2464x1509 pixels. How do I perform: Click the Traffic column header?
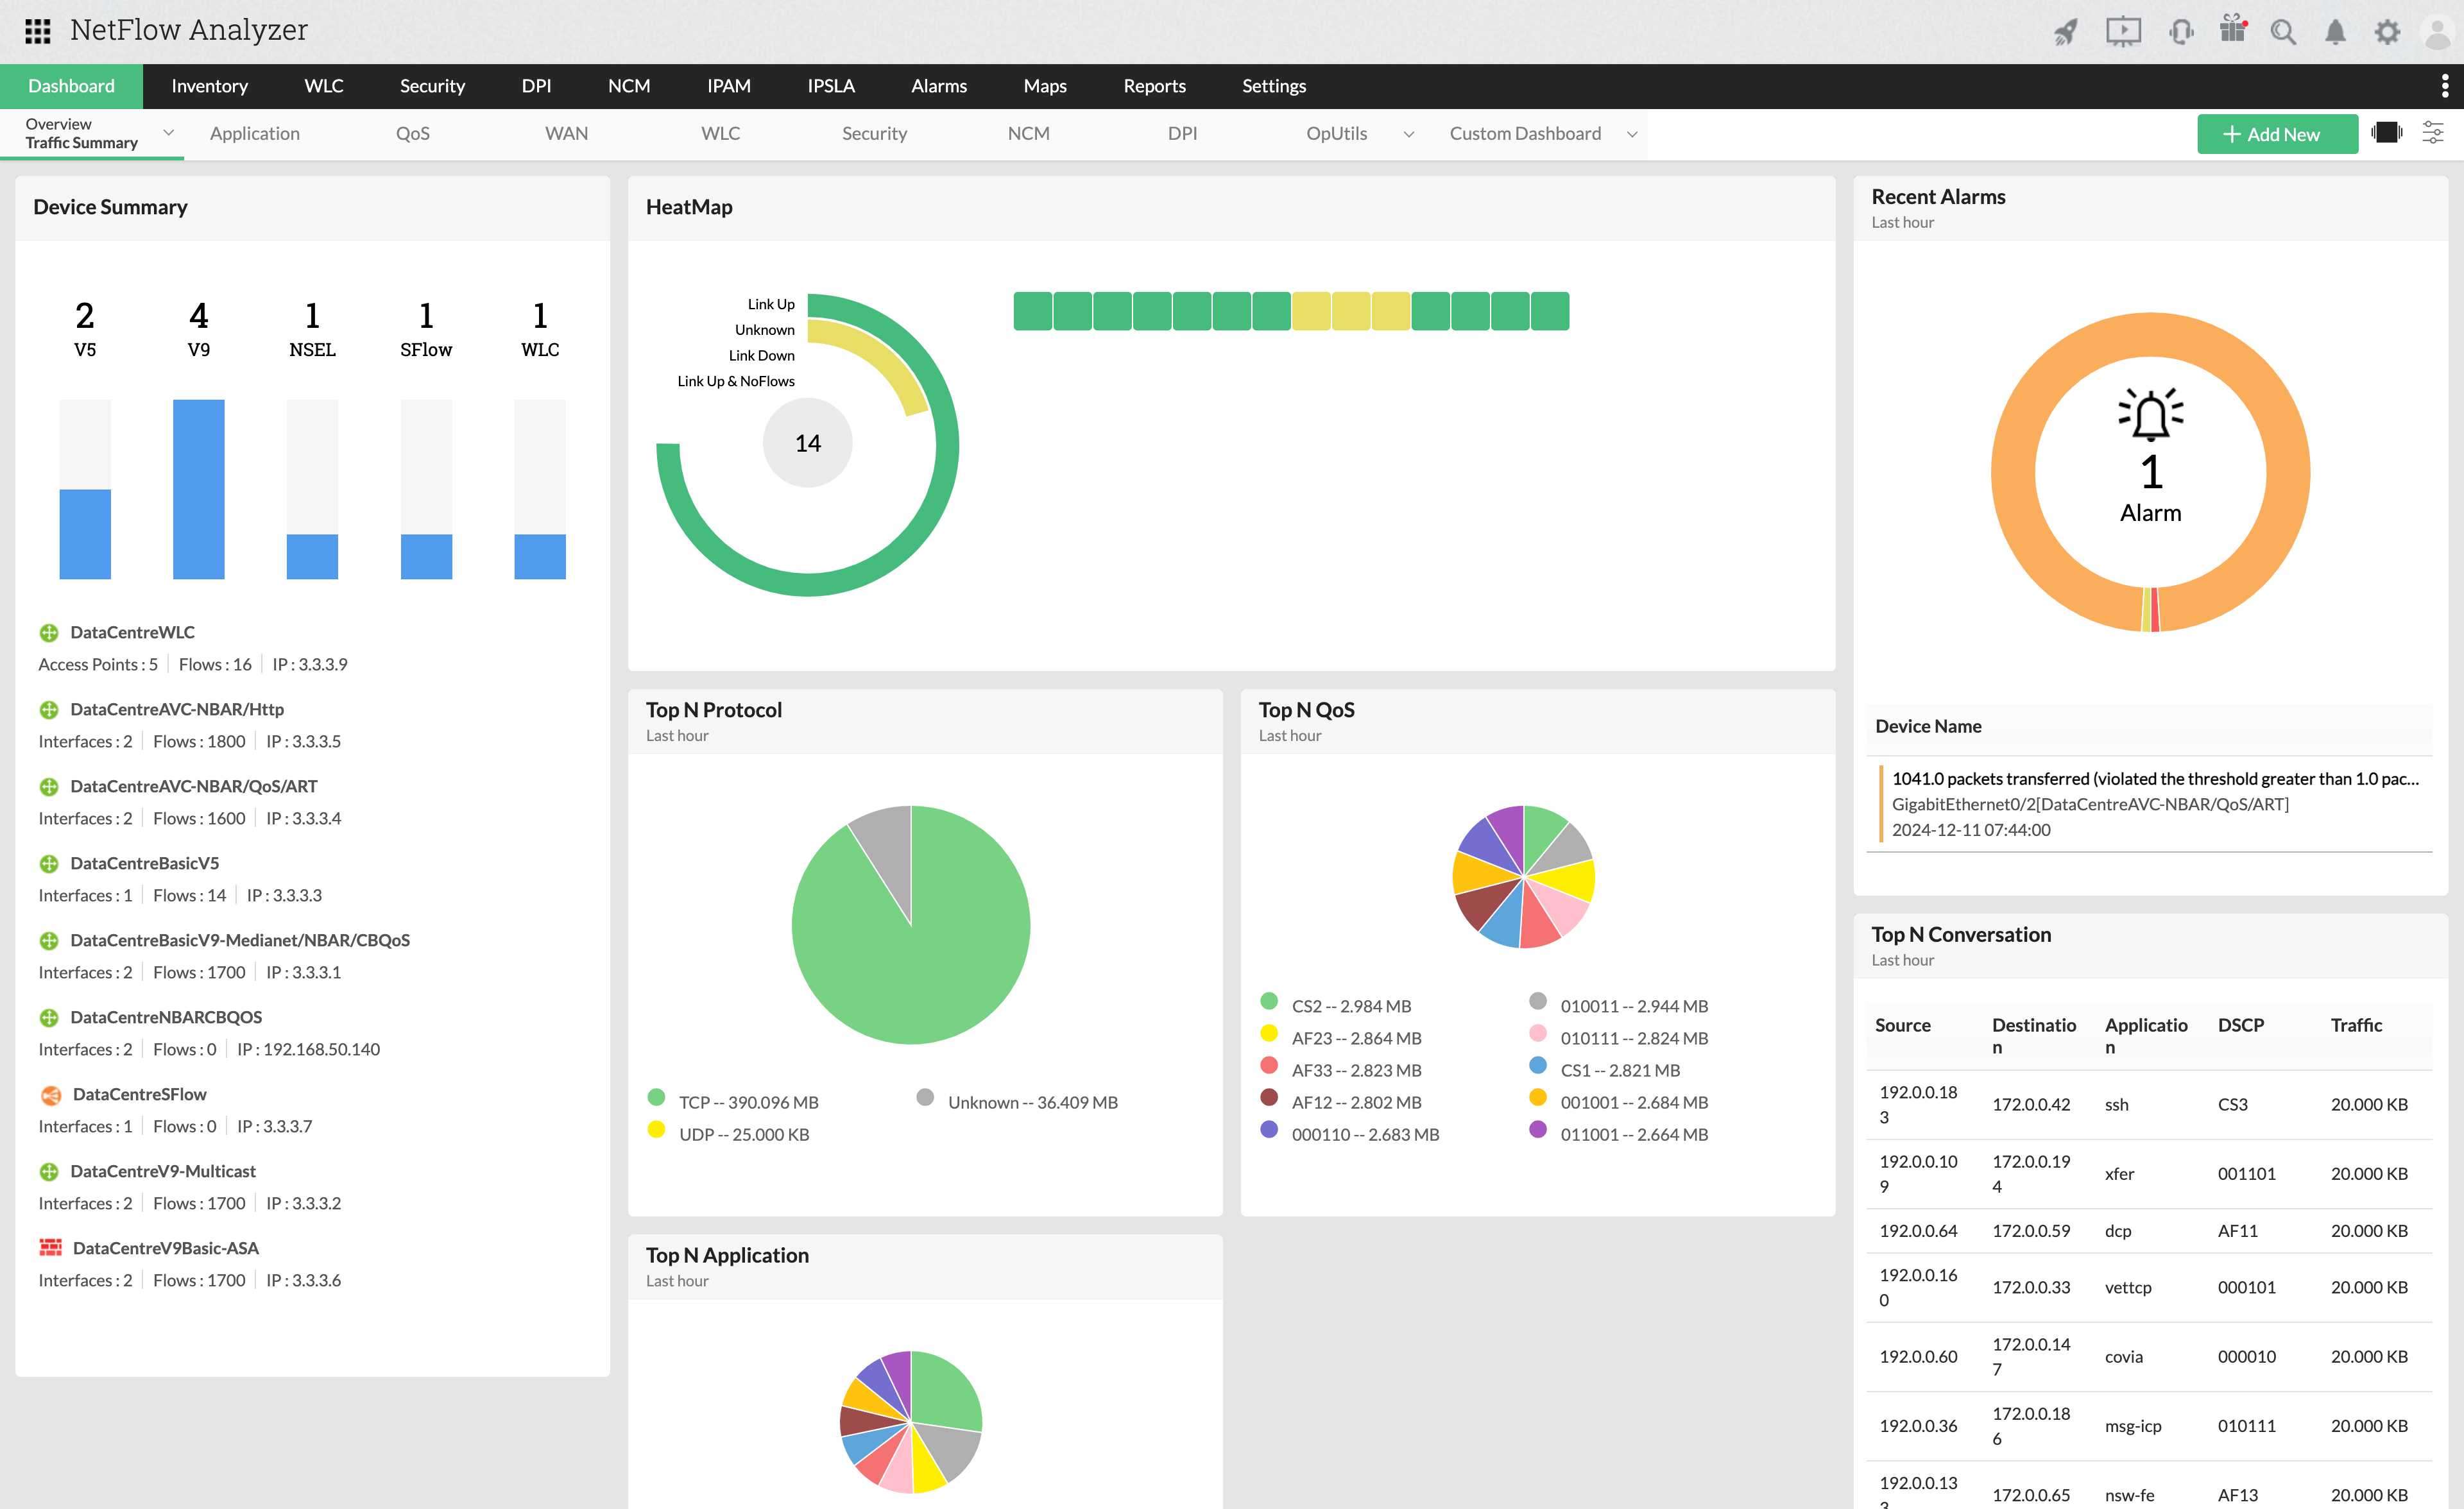coord(2356,1026)
